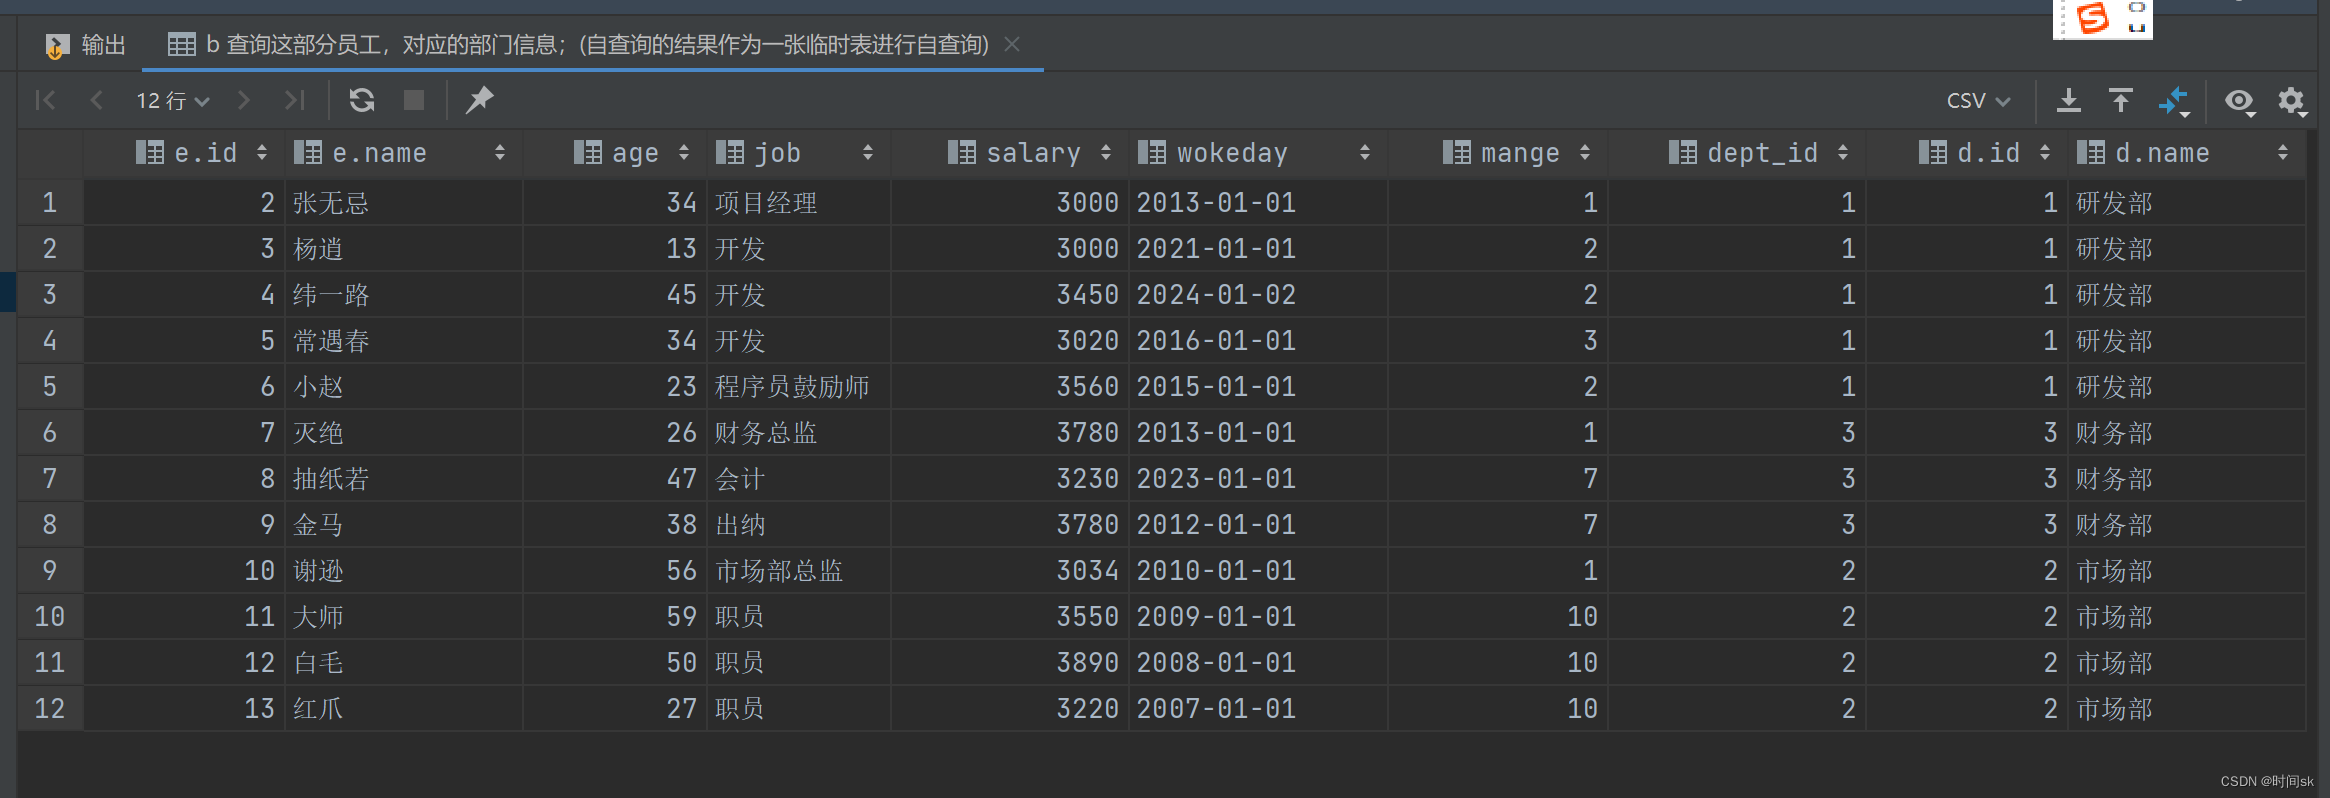Sort by the salary column
The width and height of the screenshot is (2330, 798).
[1106, 153]
